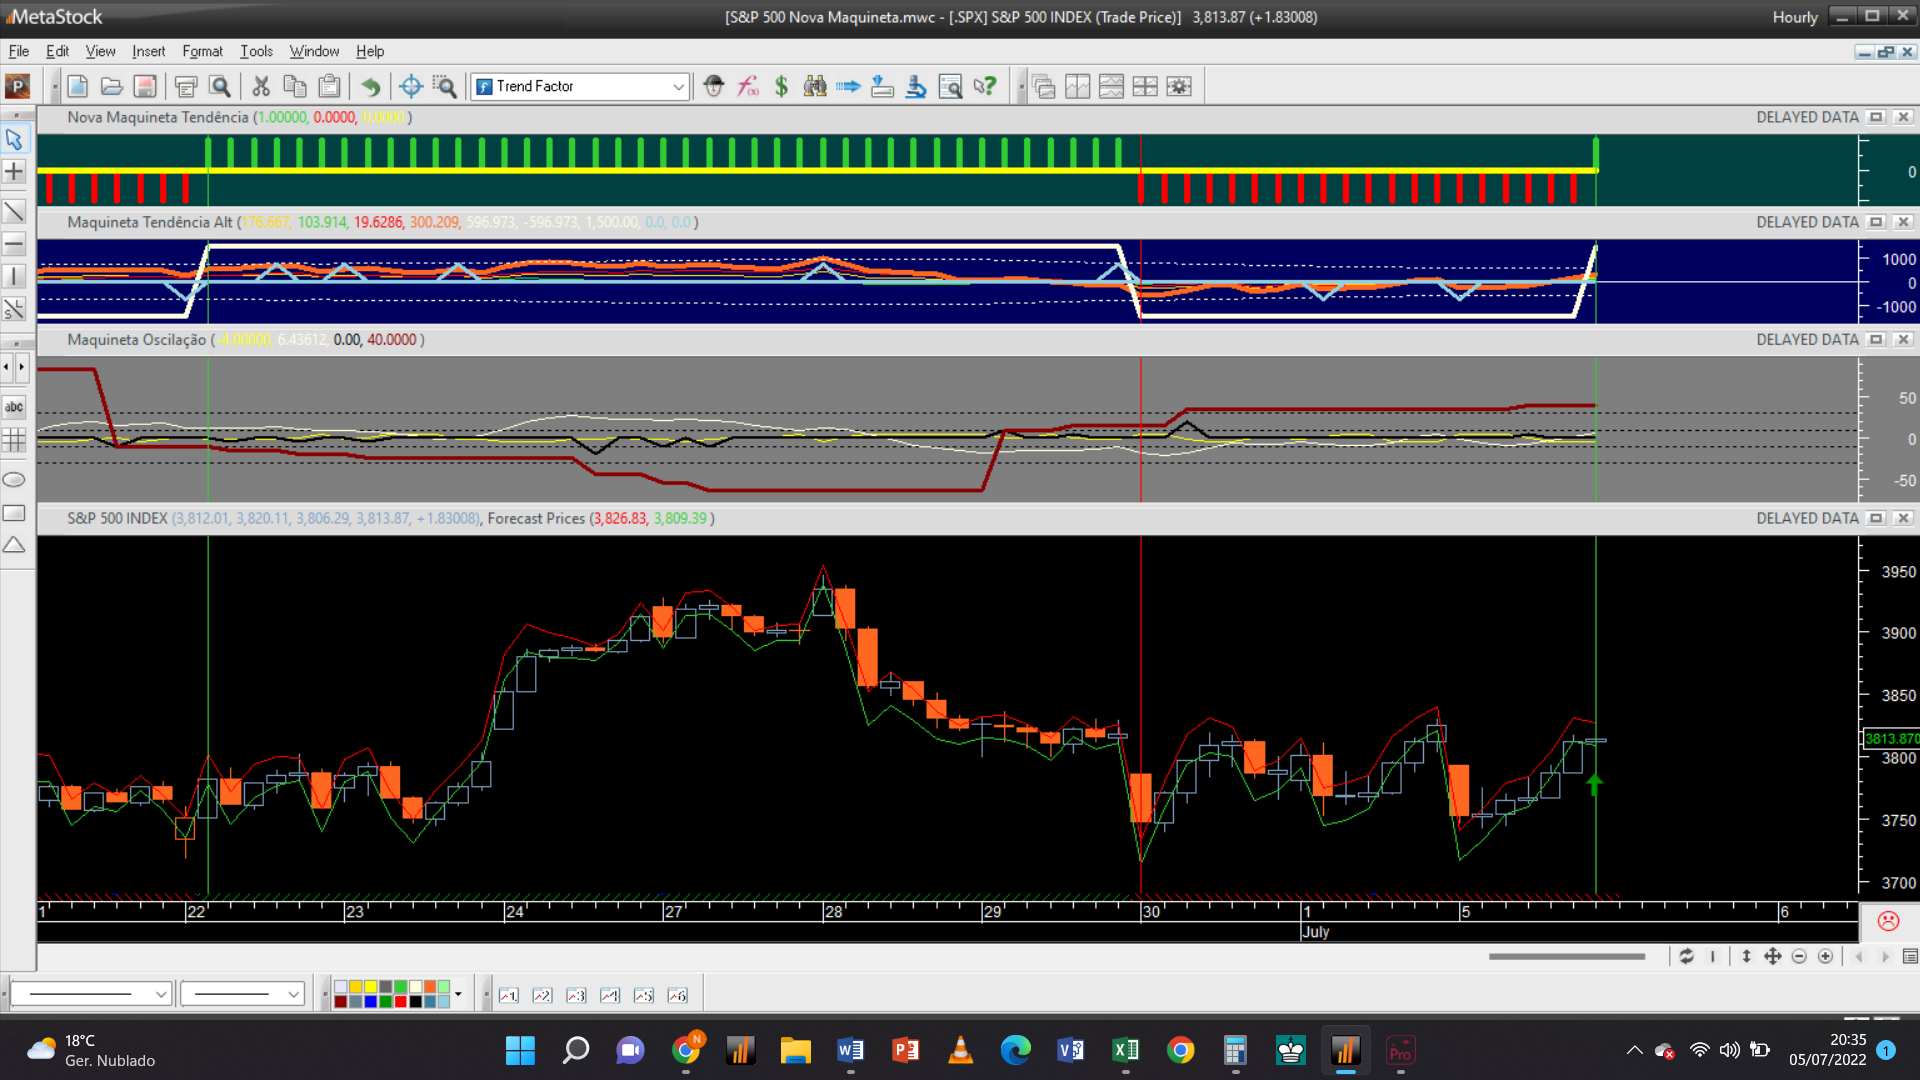Viewport: 1920px width, 1080px height.
Task: Open the Format menu
Action: click(202, 51)
